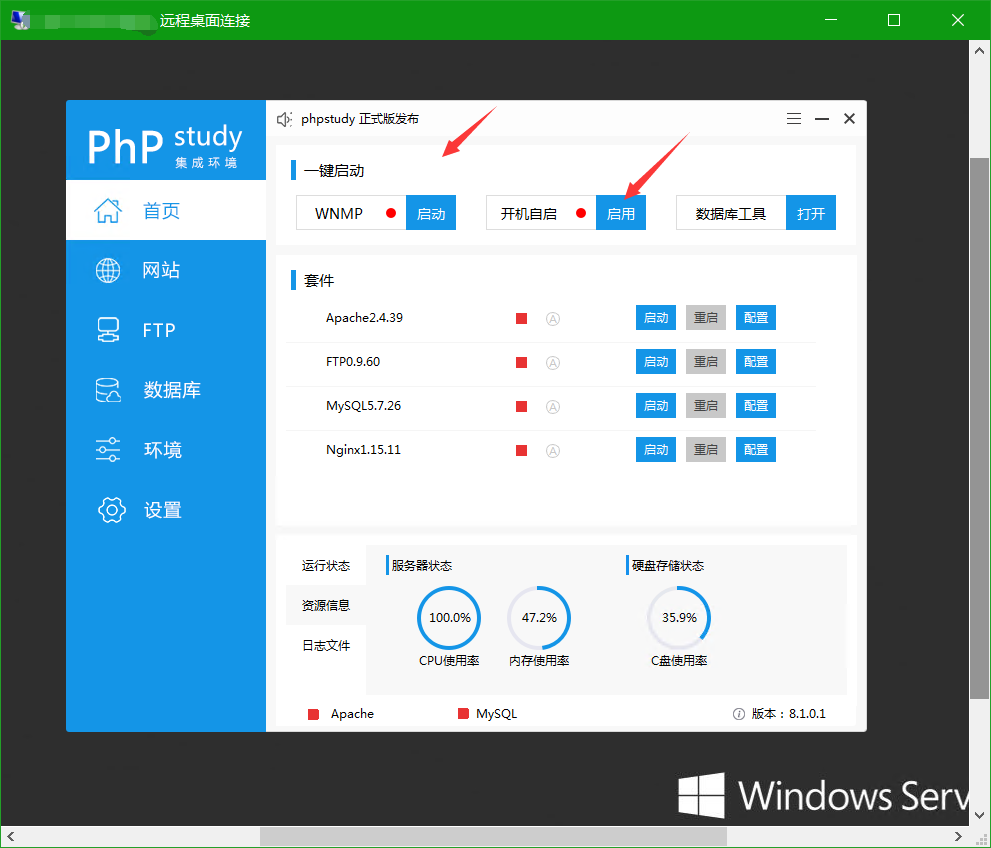Click the house icon beside 首页

click(108, 210)
